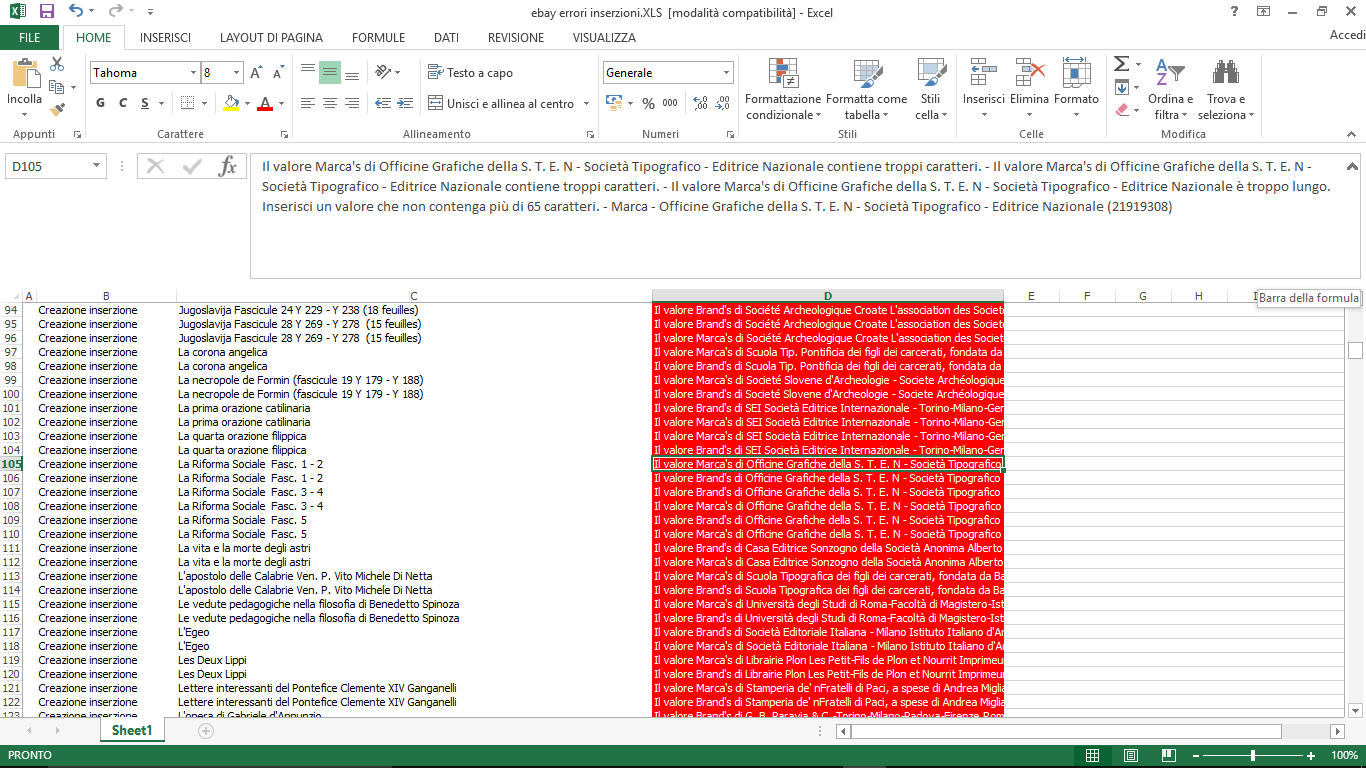Increase the font size
This screenshot has height=768, width=1366.
(256, 73)
